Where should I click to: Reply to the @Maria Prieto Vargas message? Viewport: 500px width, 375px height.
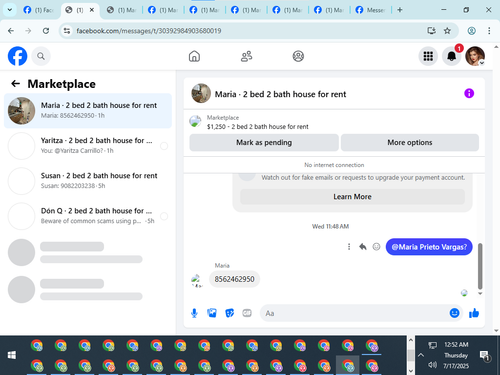[363, 247]
